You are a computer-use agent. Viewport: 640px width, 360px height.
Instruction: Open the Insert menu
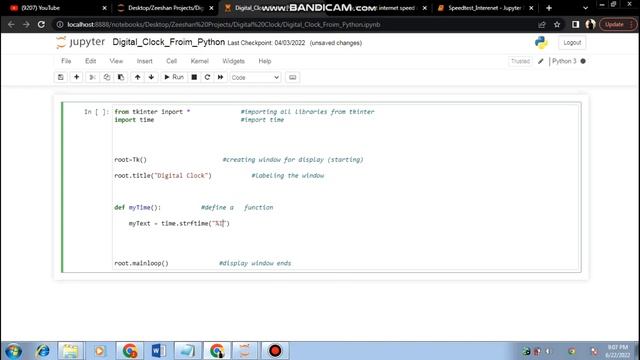click(x=144, y=61)
